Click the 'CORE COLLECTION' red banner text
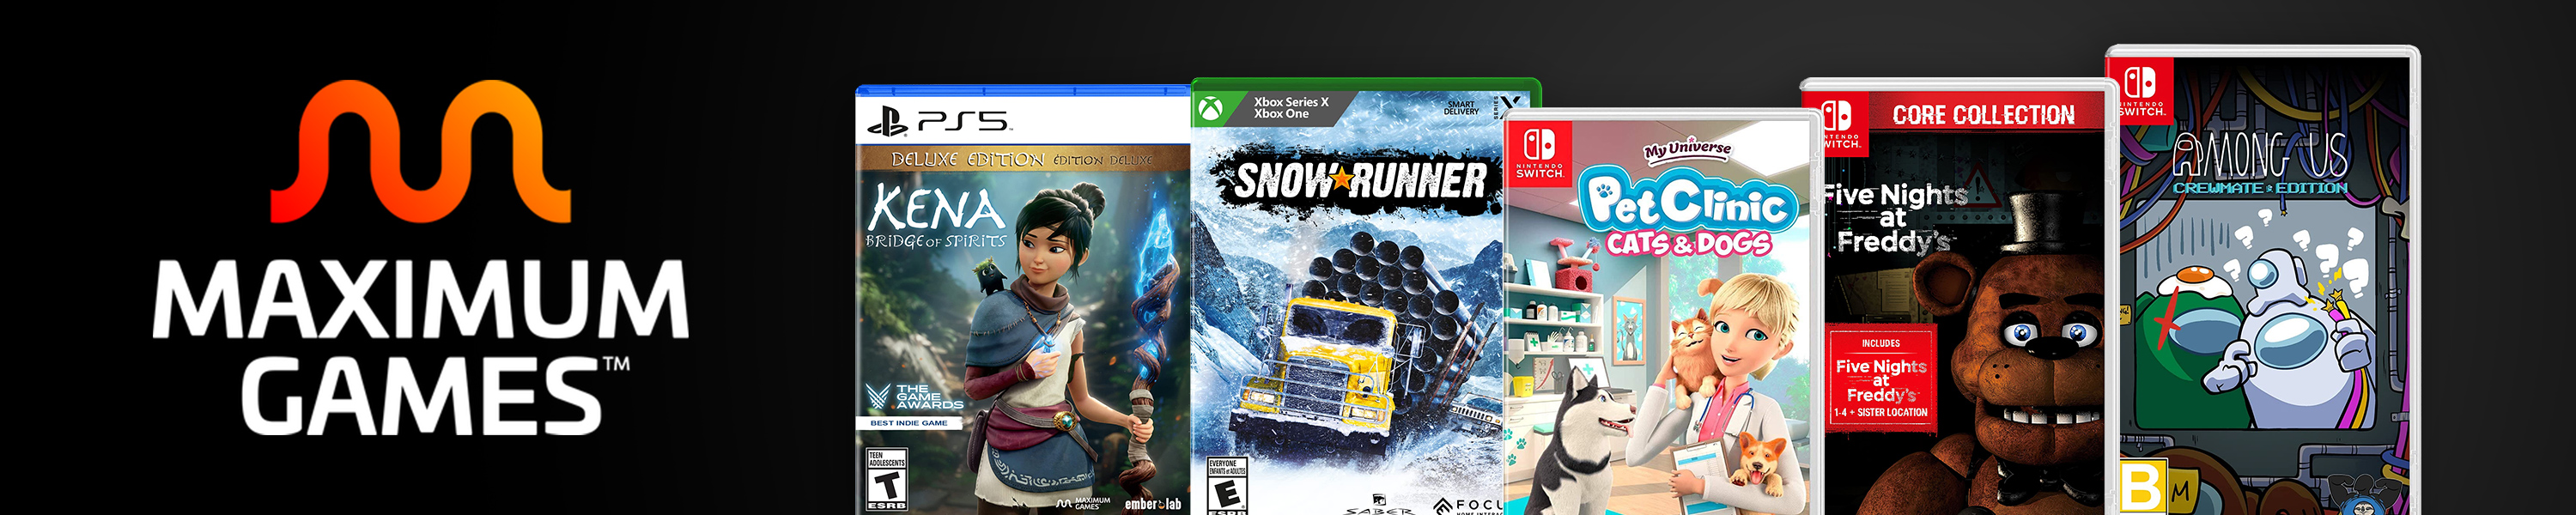The width and height of the screenshot is (2576, 515). (x=1983, y=116)
